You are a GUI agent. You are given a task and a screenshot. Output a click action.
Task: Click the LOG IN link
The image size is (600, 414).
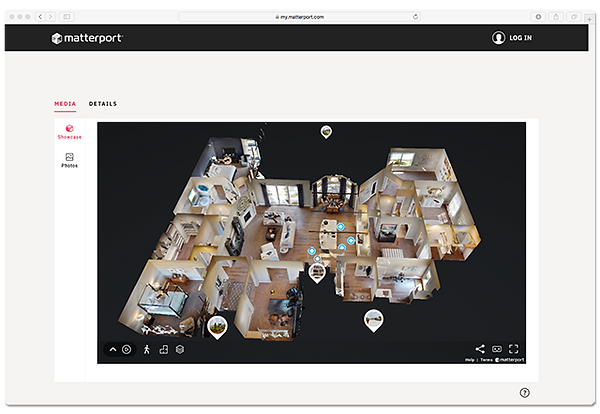520,38
